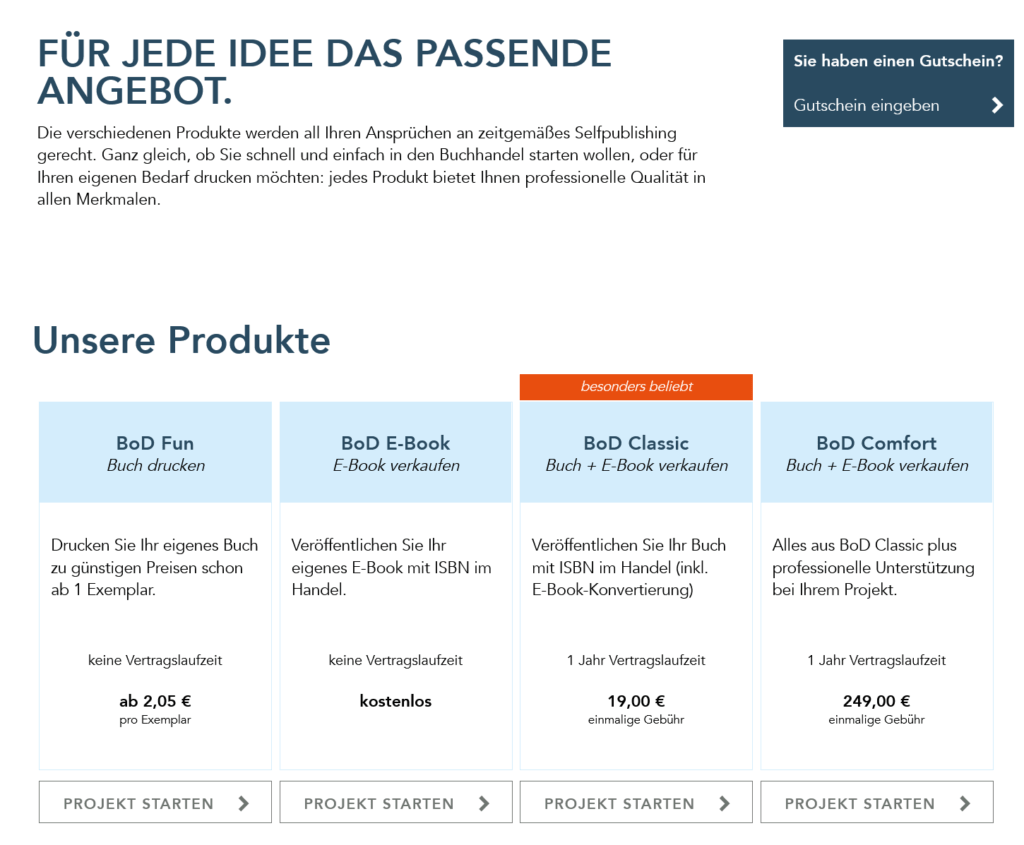Click the orange 'besonders beliebt' badge
Viewport: 1024px width, 845px height.
pos(636,387)
